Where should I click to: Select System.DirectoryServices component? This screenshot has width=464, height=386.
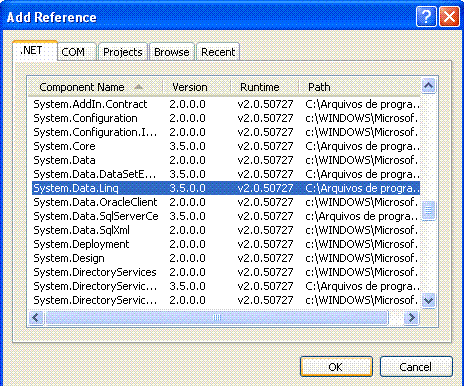[226, 272]
